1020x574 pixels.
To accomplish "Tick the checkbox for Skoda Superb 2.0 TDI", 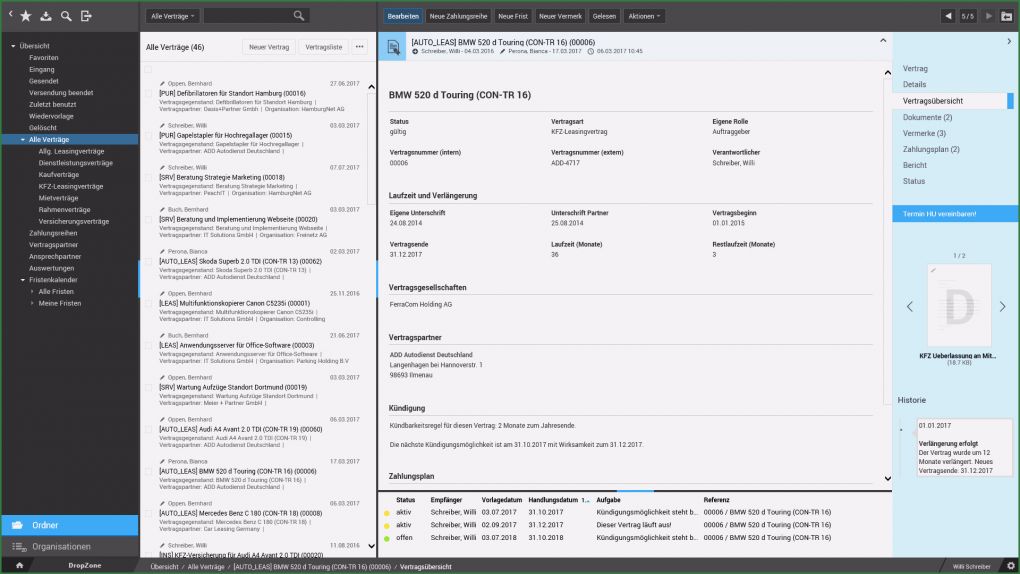I will pos(148,262).
